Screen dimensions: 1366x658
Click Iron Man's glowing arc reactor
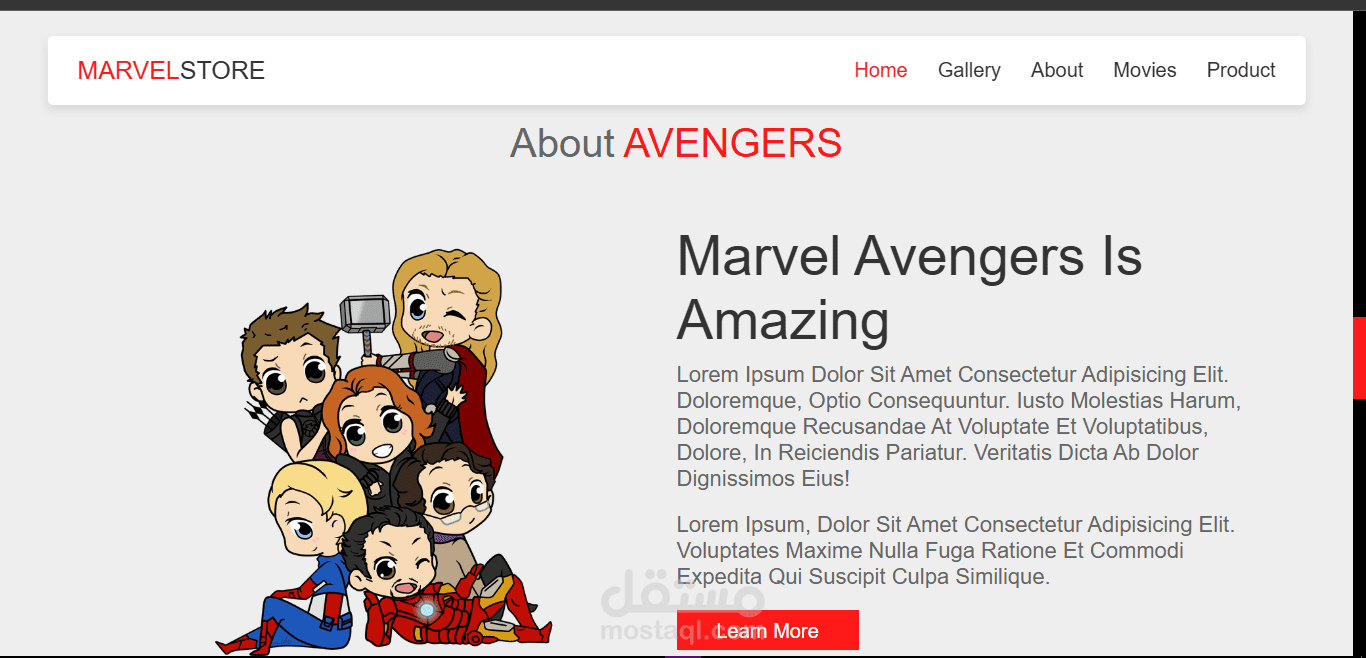click(x=427, y=609)
